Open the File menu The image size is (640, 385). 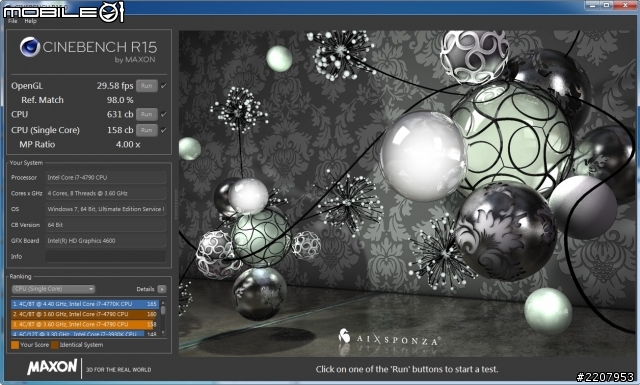pyautogui.click(x=13, y=21)
